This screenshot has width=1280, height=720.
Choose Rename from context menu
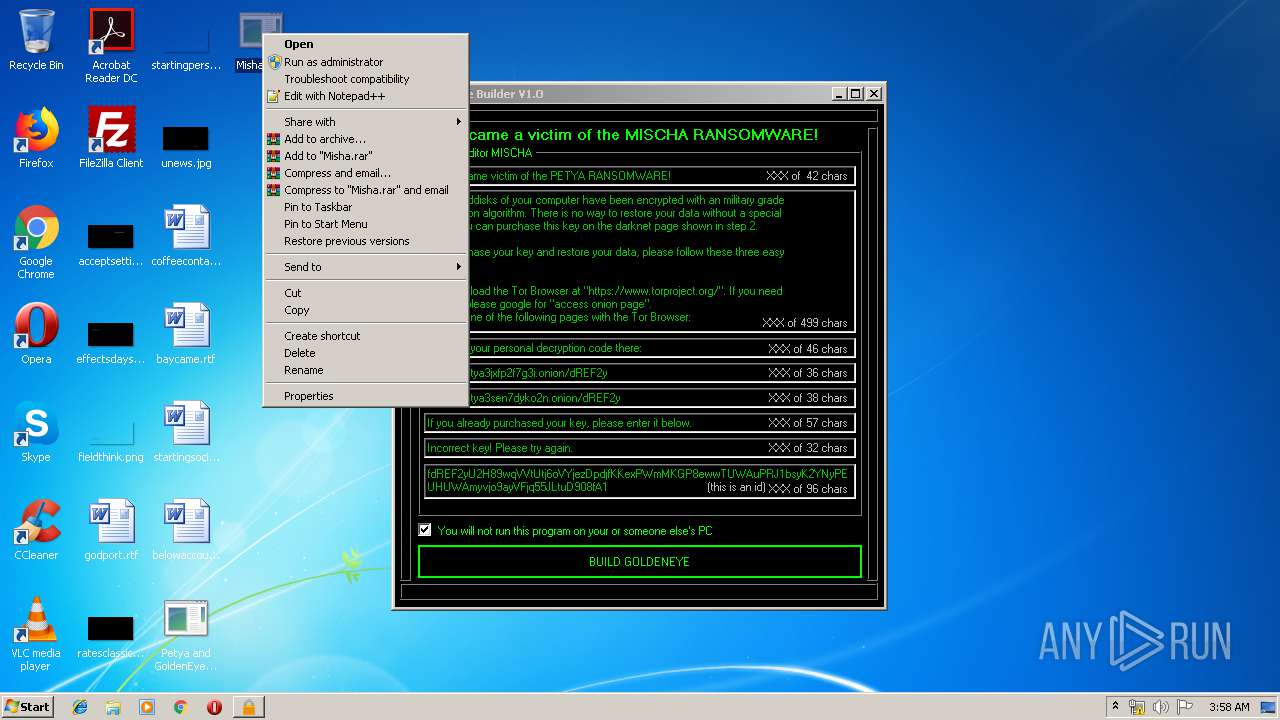coord(365,370)
